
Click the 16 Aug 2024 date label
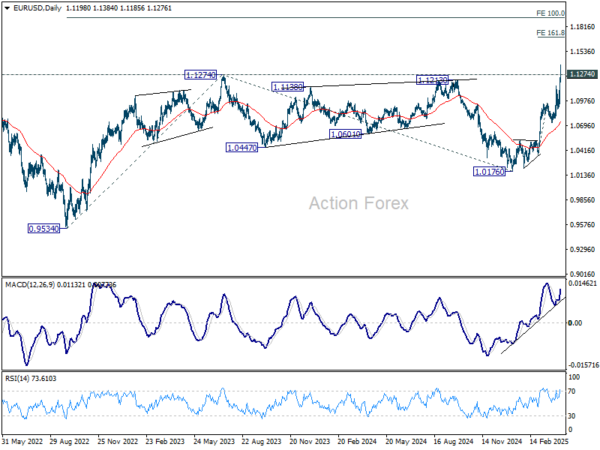pos(428,439)
